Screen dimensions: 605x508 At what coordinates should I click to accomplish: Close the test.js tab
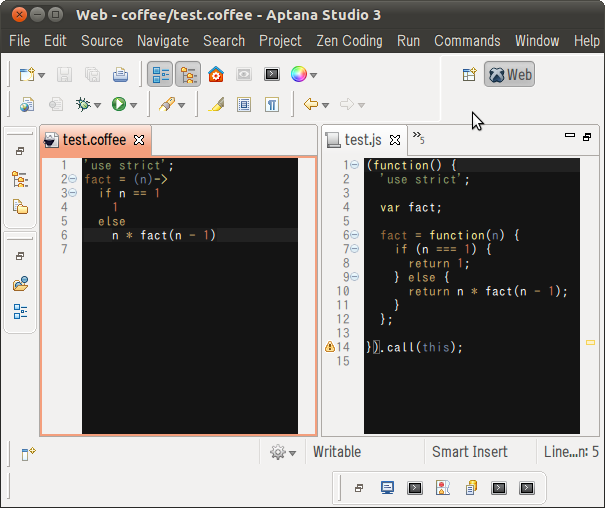coord(395,140)
